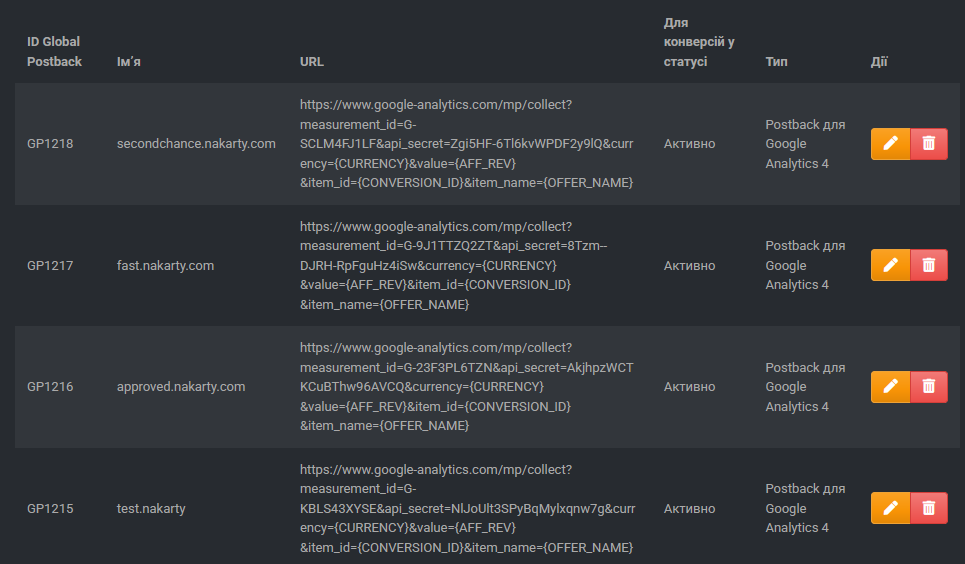Delete the approved.nakarty.com postback

pyautogui.click(x=929, y=387)
